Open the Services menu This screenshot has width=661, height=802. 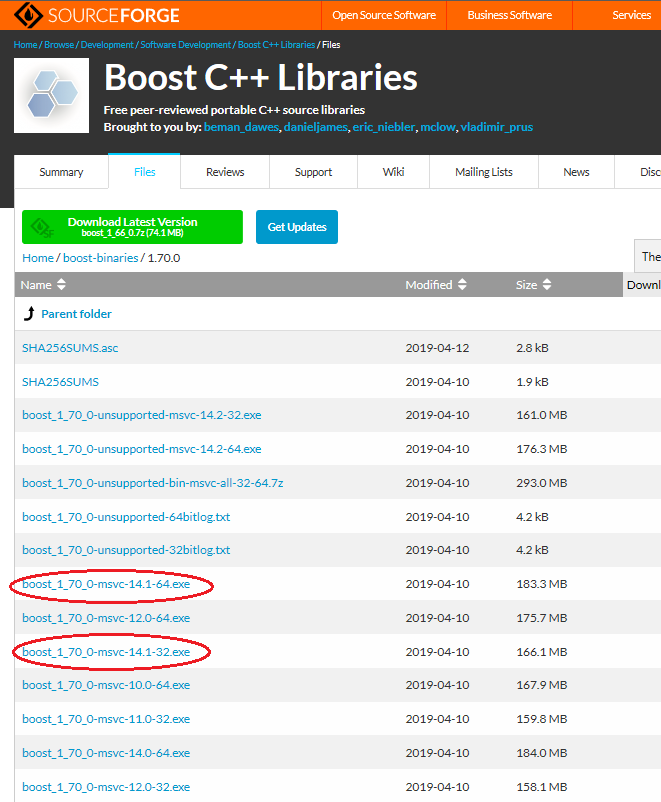coord(631,15)
